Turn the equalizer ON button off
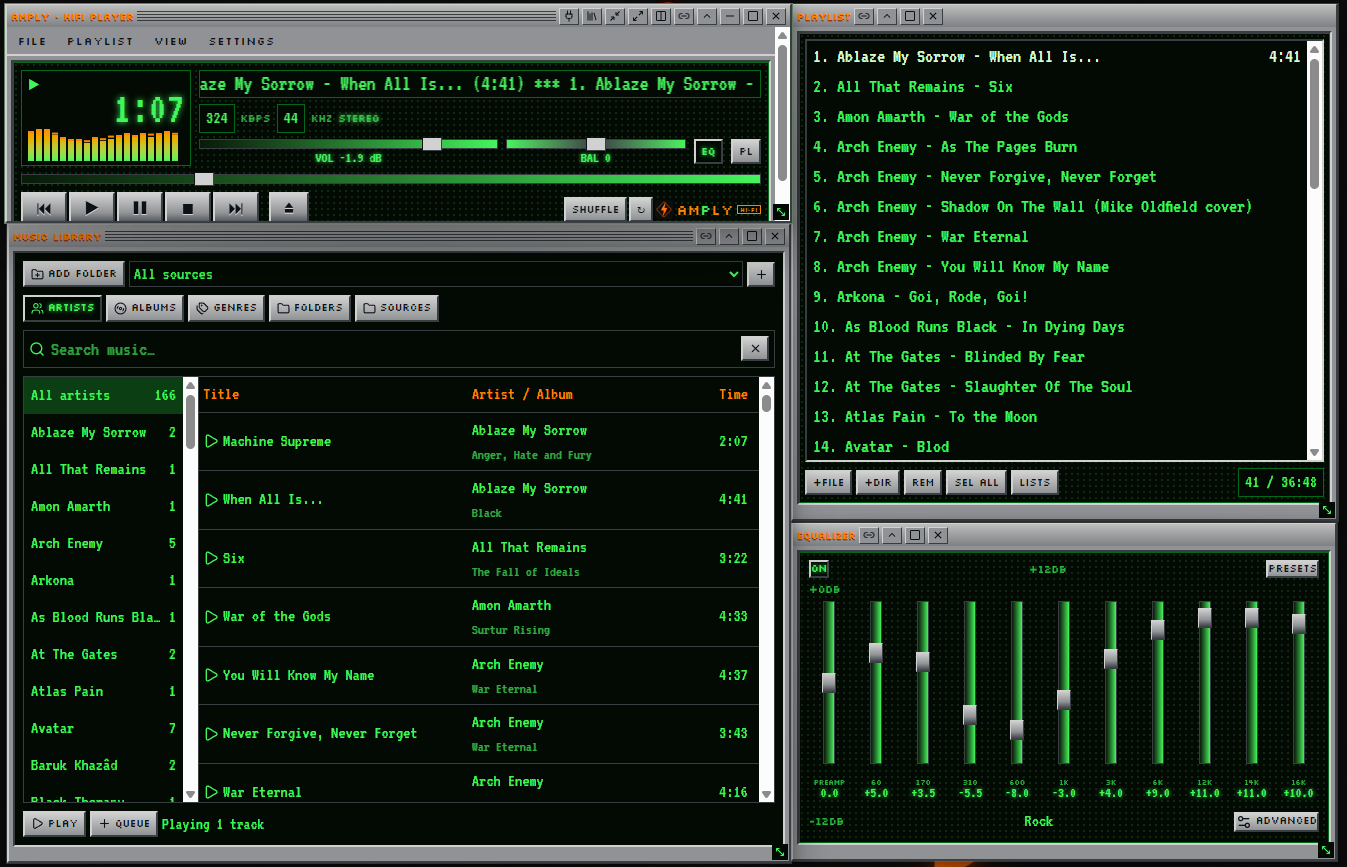This screenshot has width=1347, height=867. pyautogui.click(x=819, y=569)
